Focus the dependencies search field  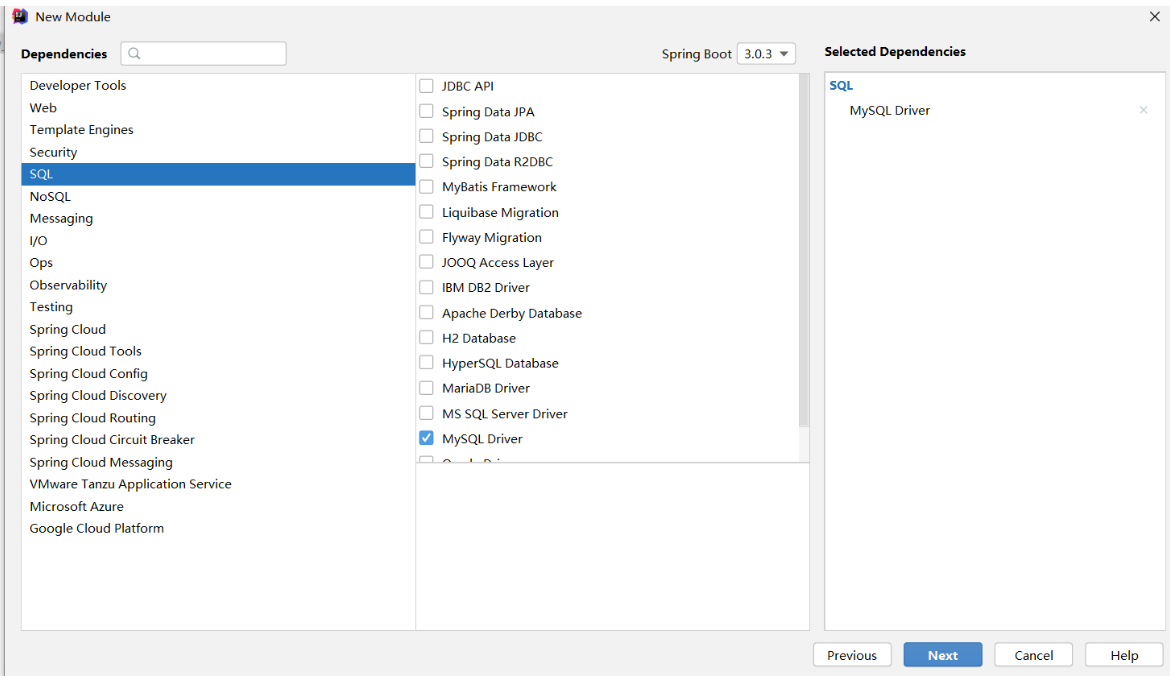[212, 54]
